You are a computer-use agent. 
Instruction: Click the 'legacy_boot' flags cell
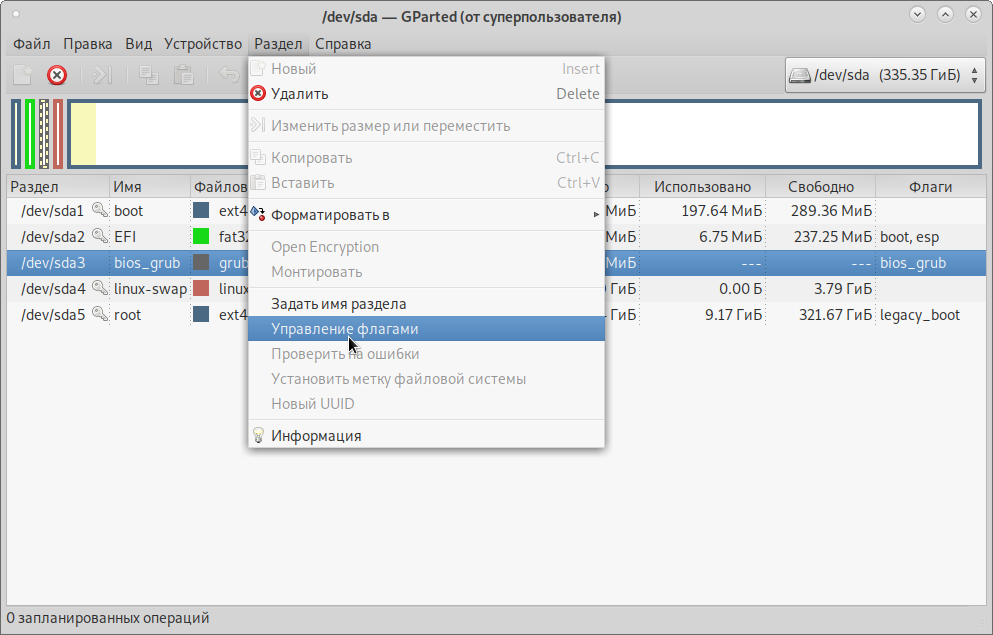[920, 315]
